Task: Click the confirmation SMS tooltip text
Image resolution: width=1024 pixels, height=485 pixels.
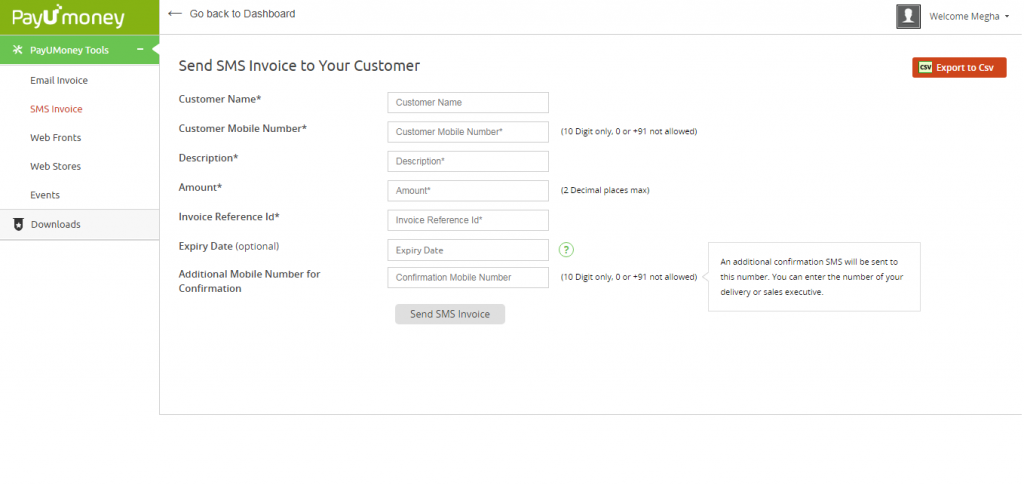Action: [x=812, y=277]
